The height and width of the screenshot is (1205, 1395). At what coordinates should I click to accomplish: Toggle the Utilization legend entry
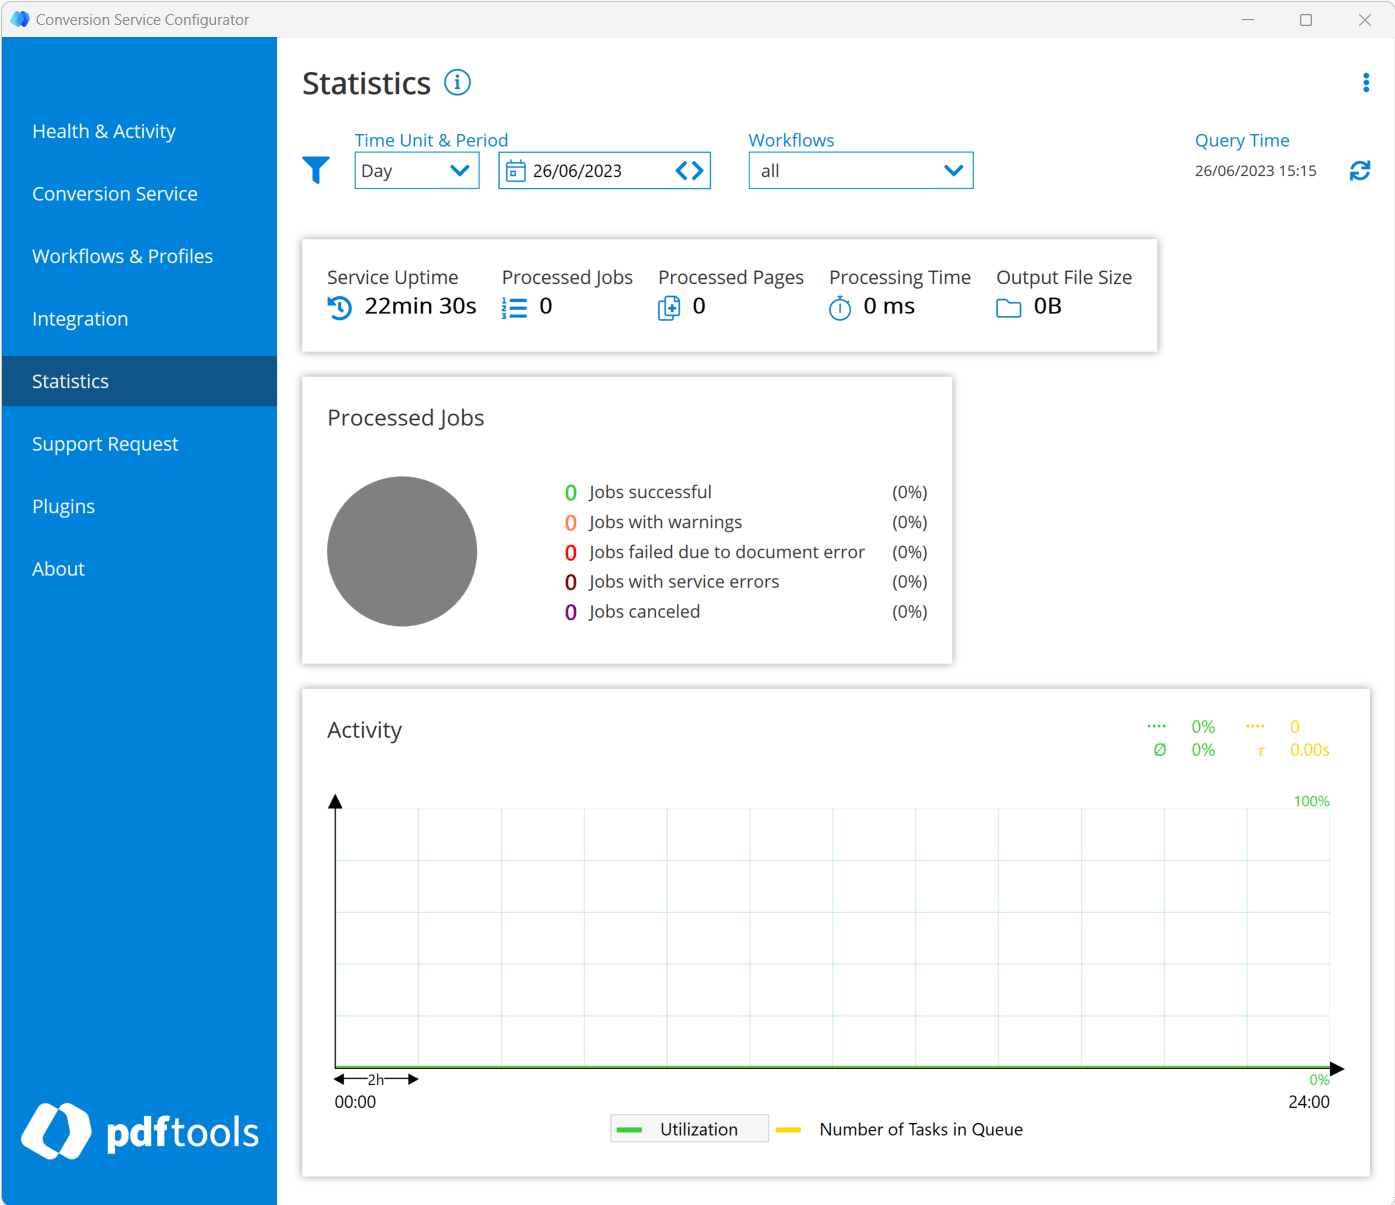688,1128
